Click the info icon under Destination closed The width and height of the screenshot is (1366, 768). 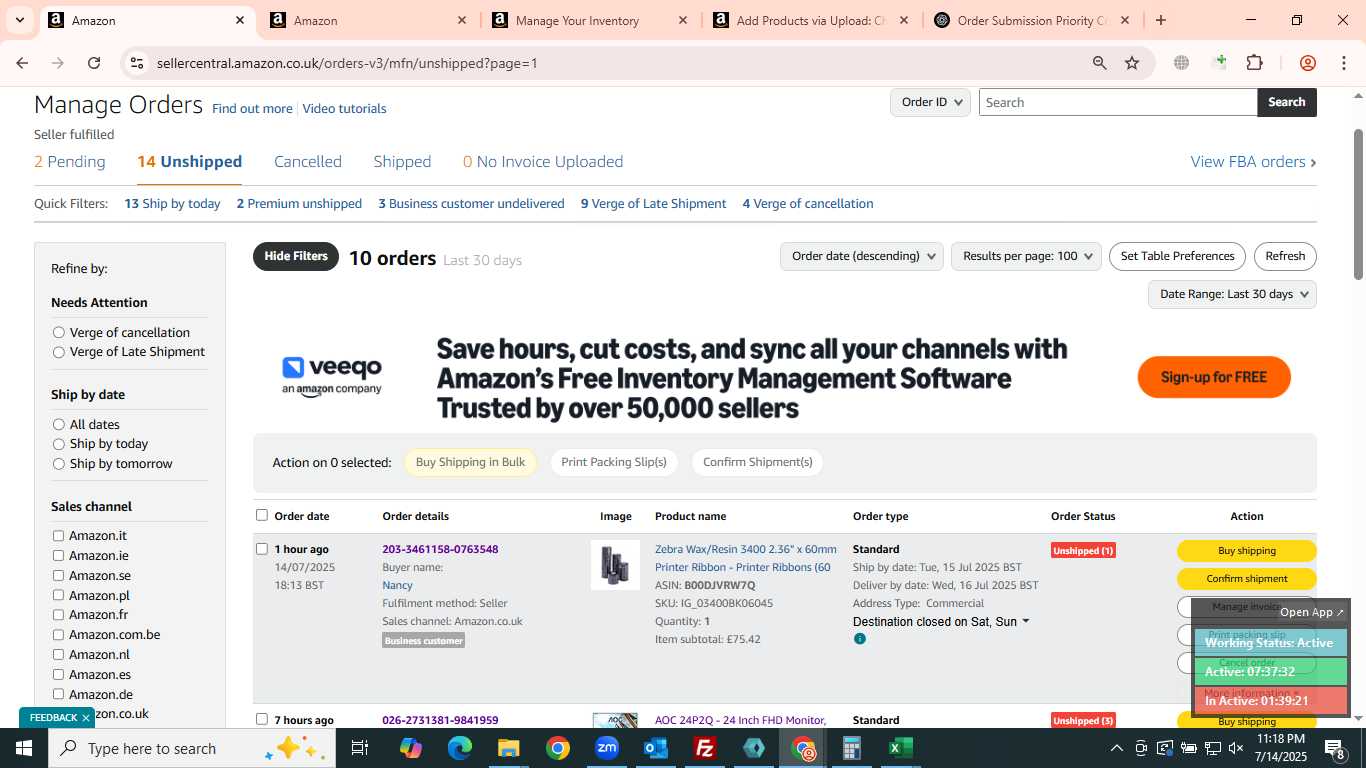click(x=859, y=639)
